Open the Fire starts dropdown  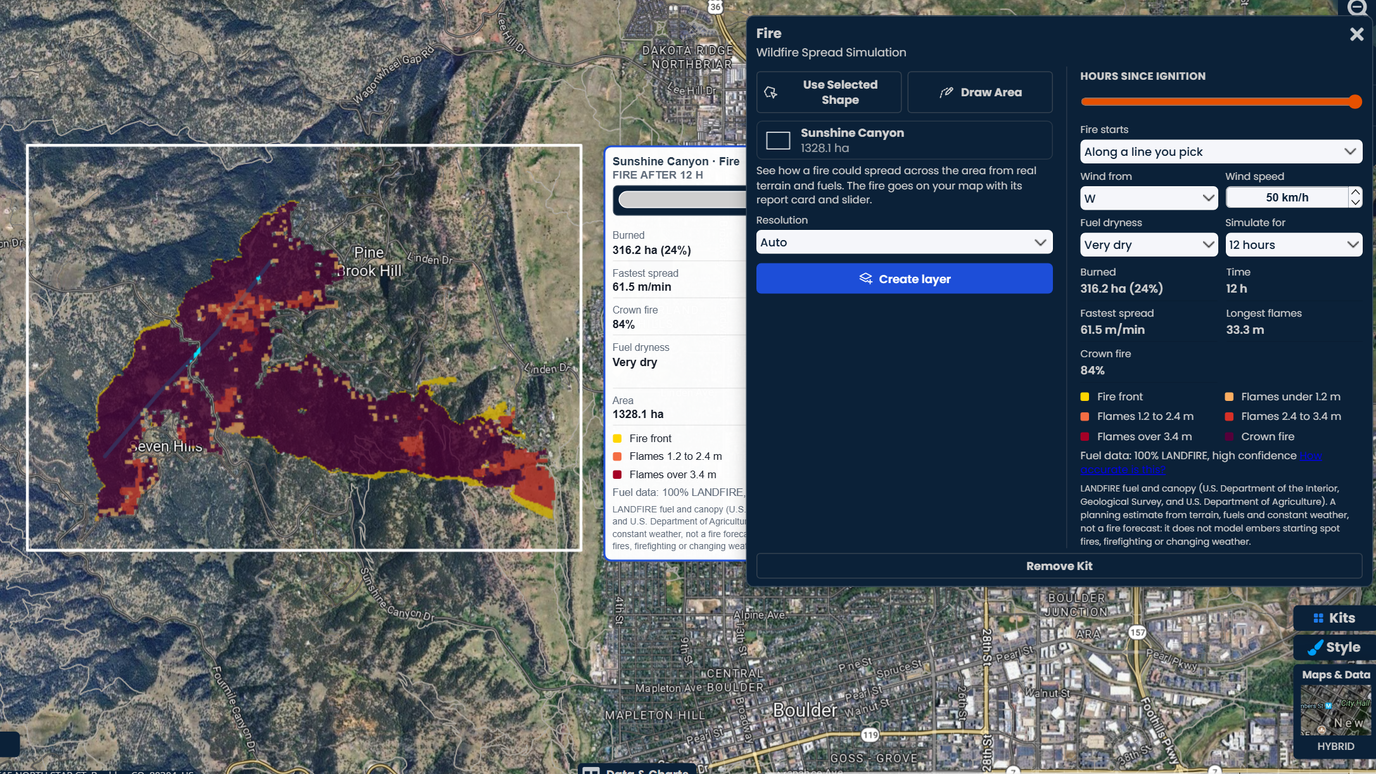pos(1221,152)
